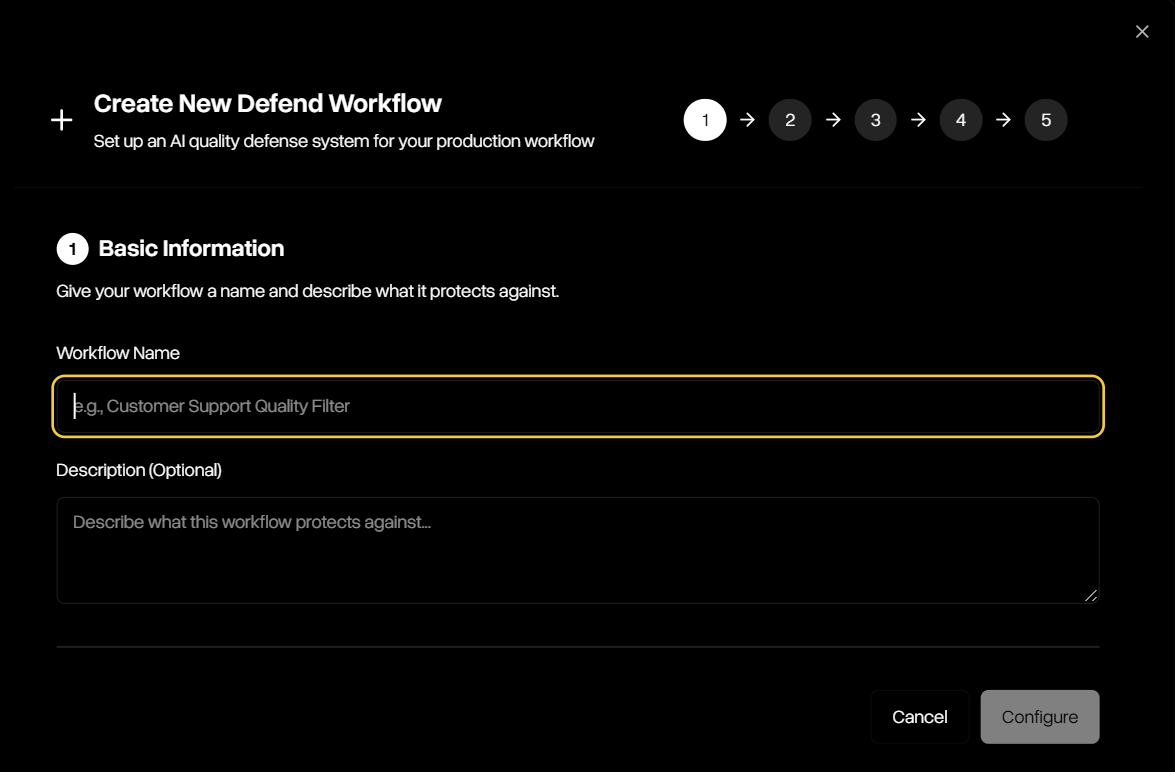The height and width of the screenshot is (772, 1175).
Task: Click the arrow between steps 2 and 3
Action: [833, 119]
